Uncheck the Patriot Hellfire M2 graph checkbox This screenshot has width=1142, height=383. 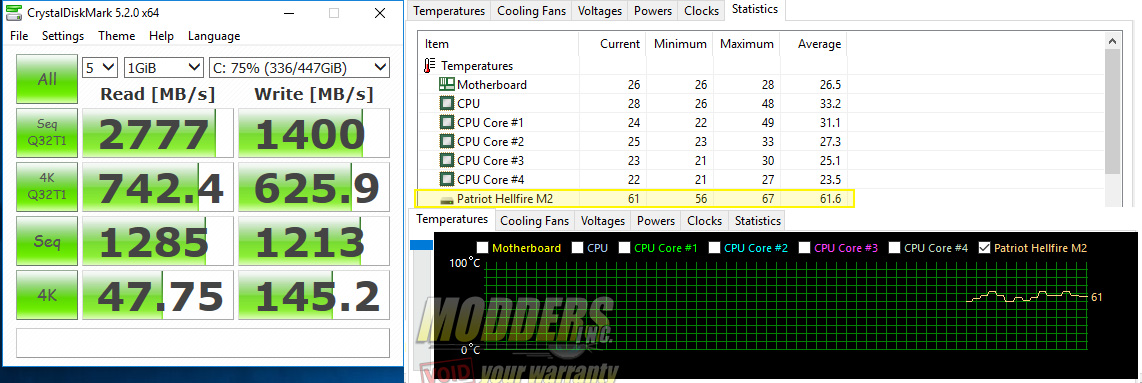tap(985, 248)
